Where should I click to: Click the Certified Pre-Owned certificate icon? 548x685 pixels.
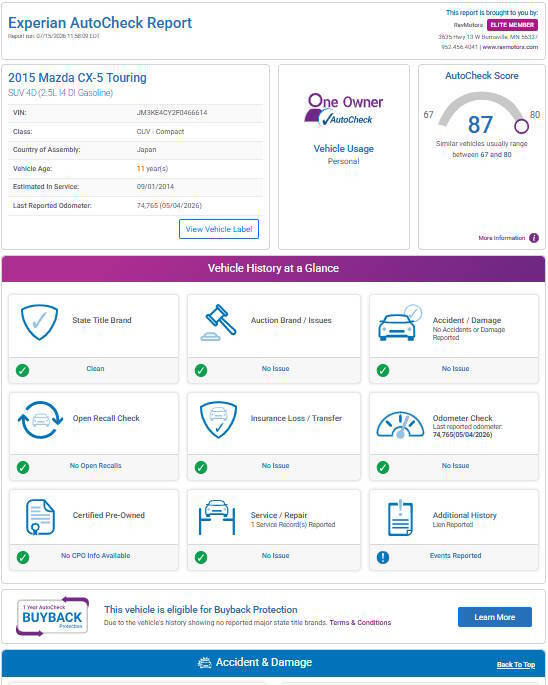tap(40, 517)
